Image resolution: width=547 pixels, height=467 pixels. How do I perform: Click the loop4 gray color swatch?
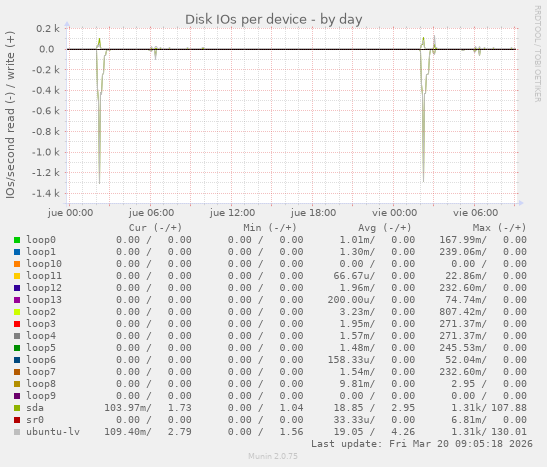click(17, 336)
